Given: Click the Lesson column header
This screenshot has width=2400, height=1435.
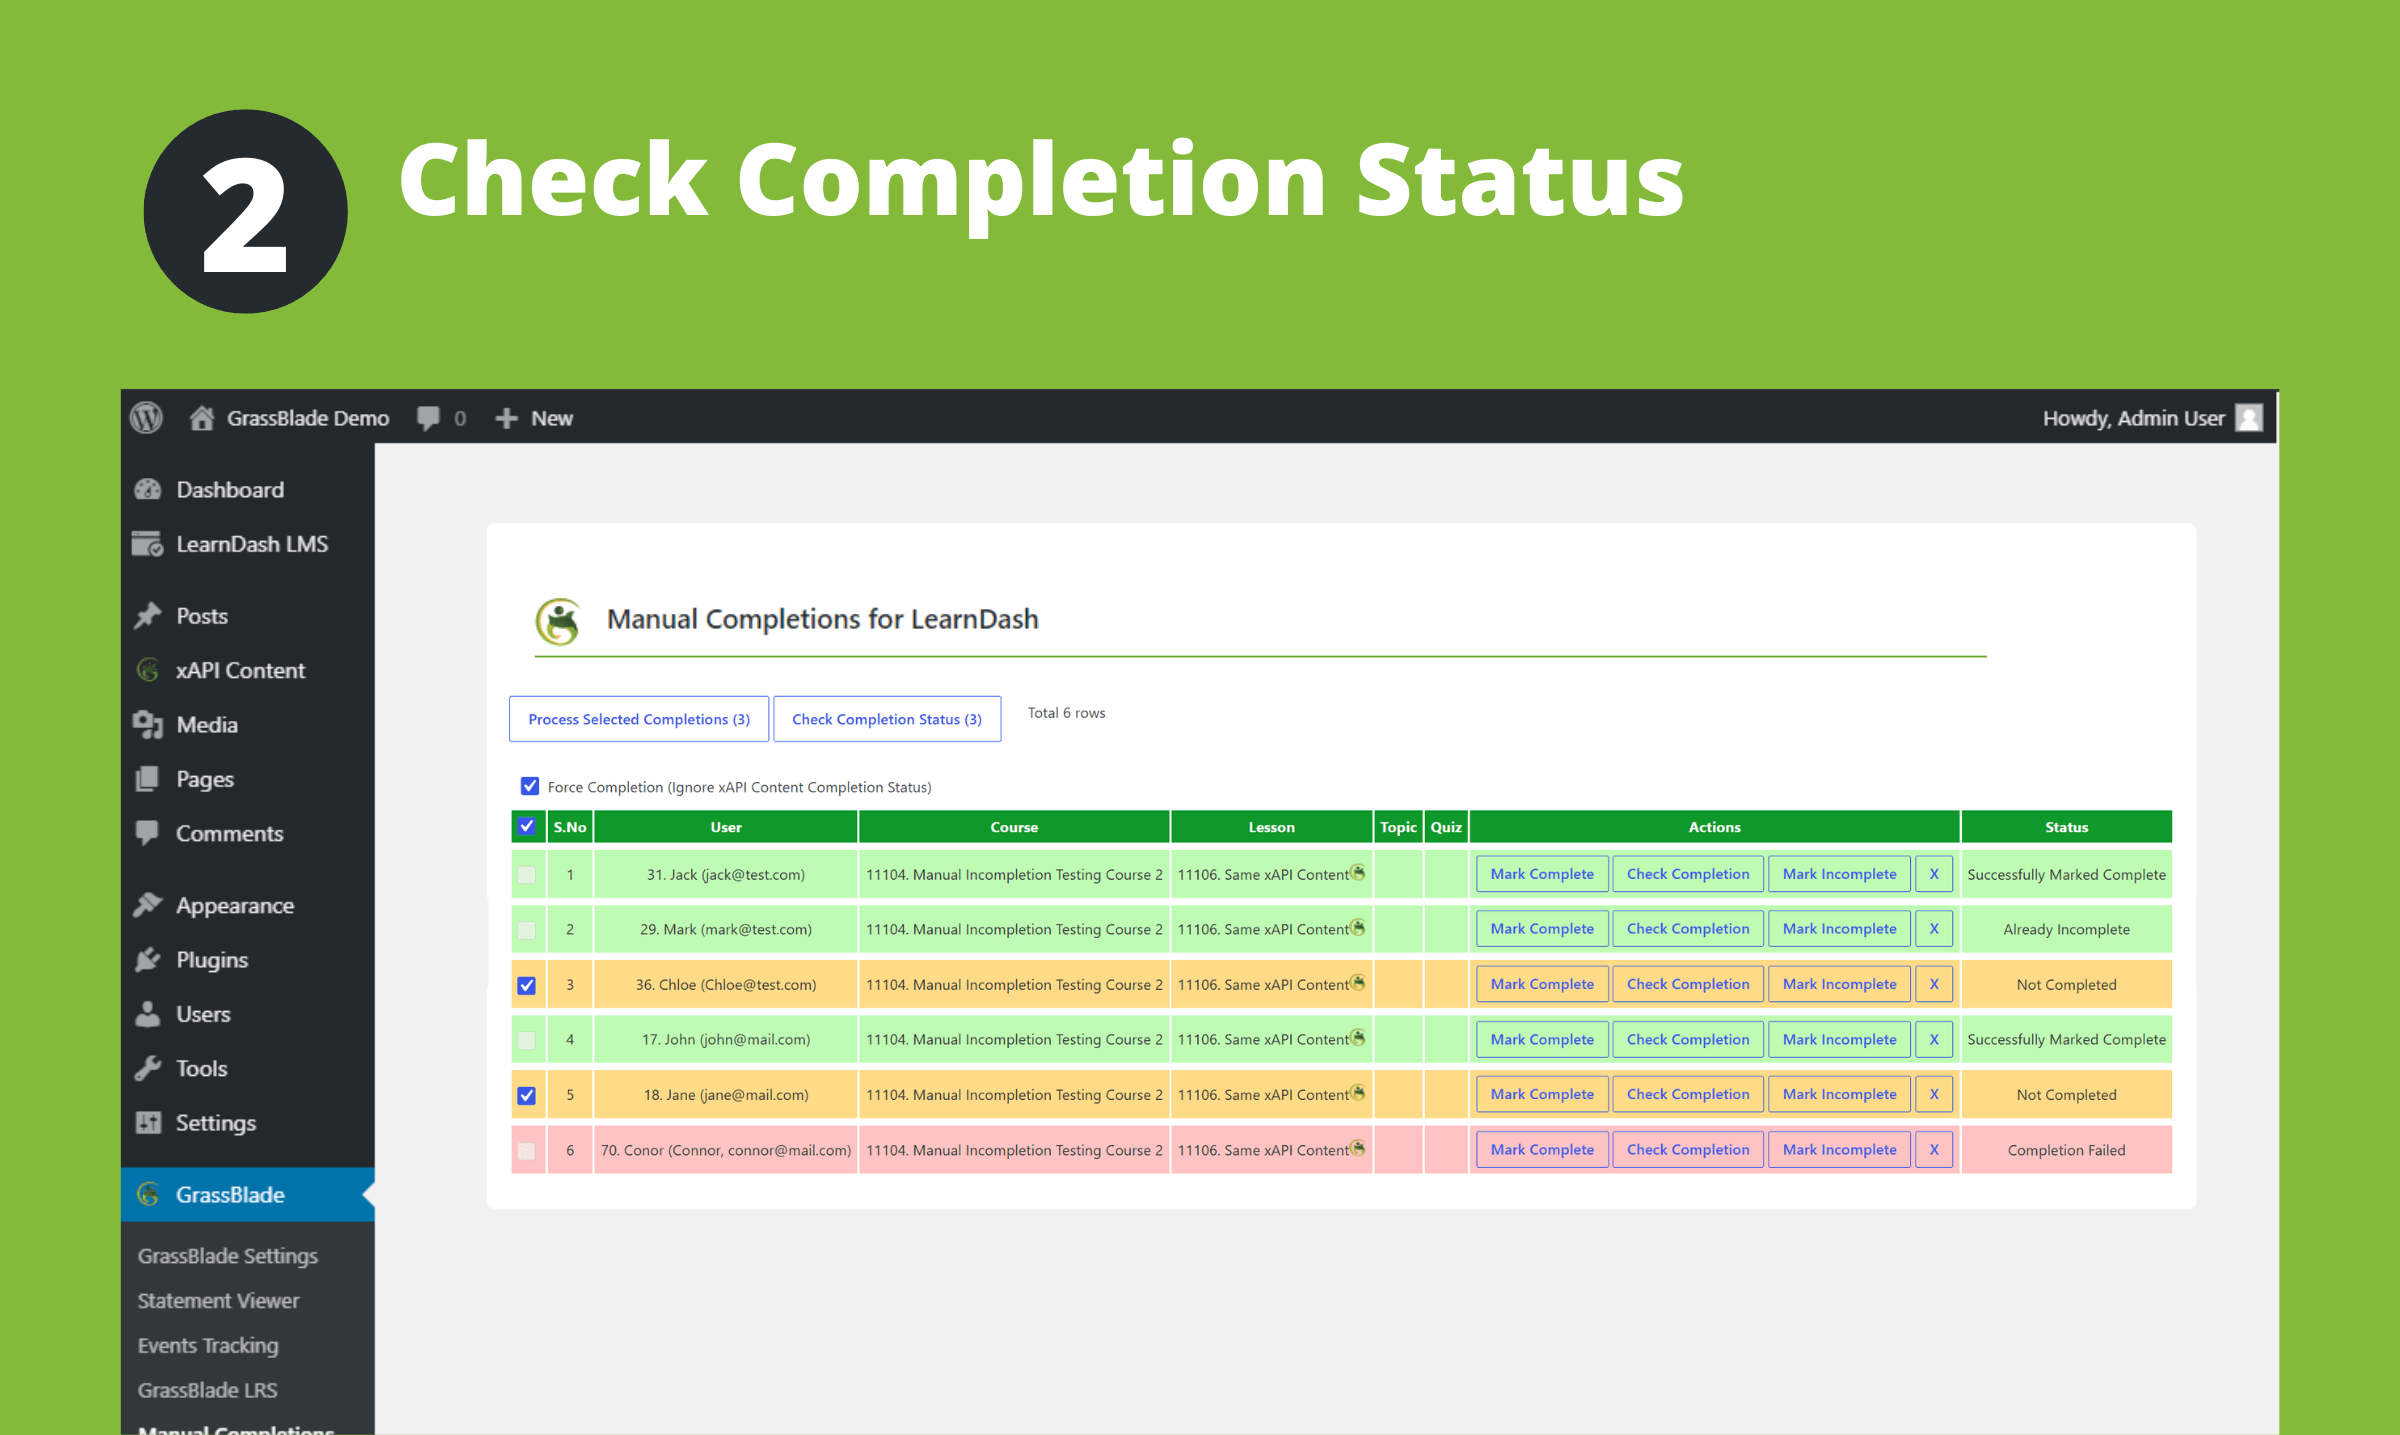Looking at the screenshot, I should pyautogui.click(x=1271, y=827).
